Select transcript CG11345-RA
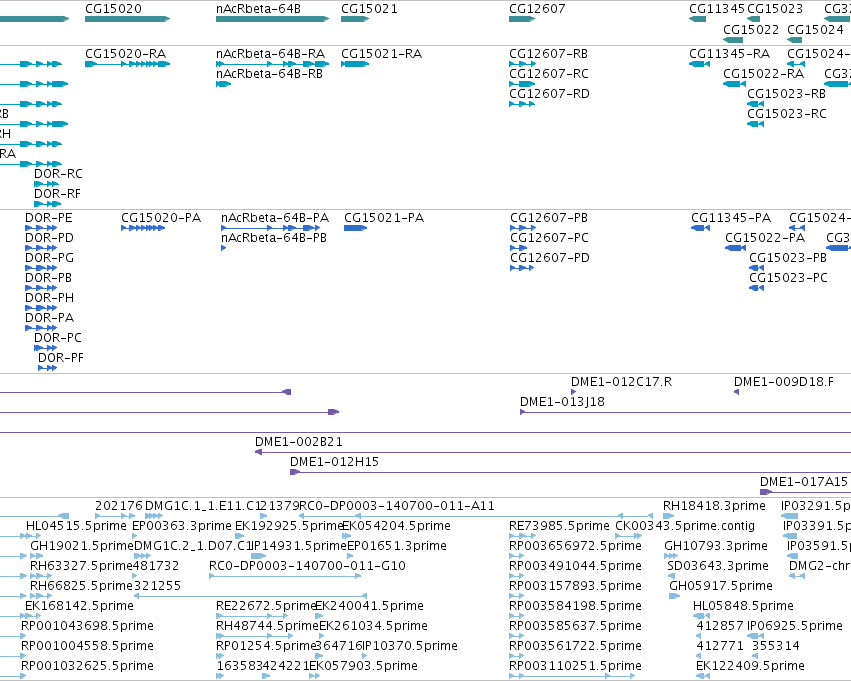This screenshot has height=681, width=851. click(x=729, y=54)
